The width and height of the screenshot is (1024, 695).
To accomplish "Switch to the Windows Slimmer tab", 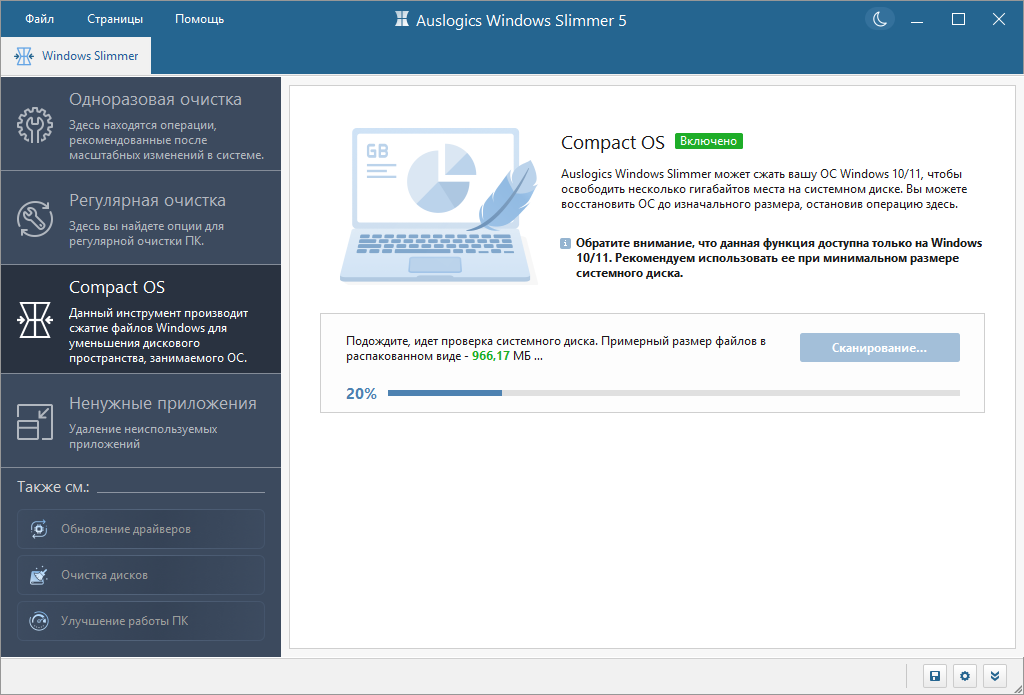I will (x=76, y=56).
